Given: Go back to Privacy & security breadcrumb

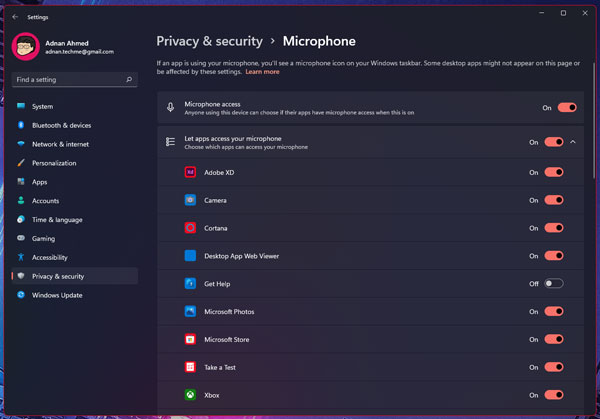Looking at the screenshot, I should tap(209, 41).
